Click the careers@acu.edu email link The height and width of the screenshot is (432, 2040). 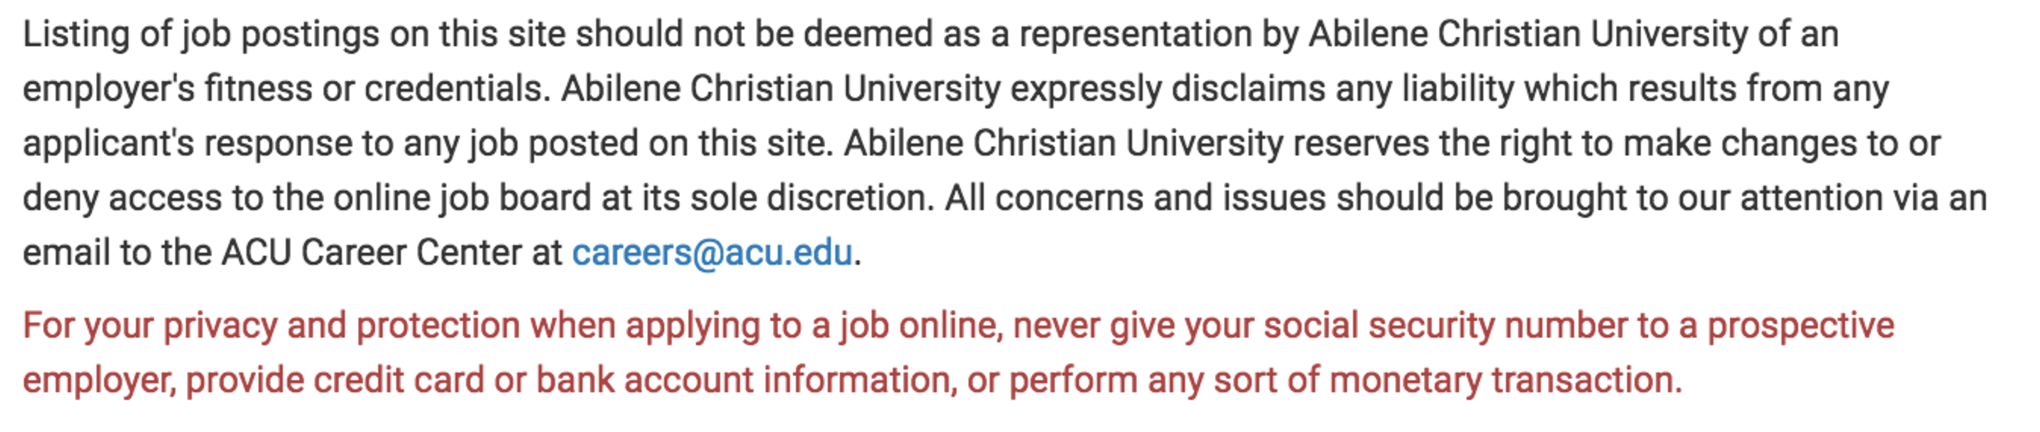pyautogui.click(x=711, y=253)
